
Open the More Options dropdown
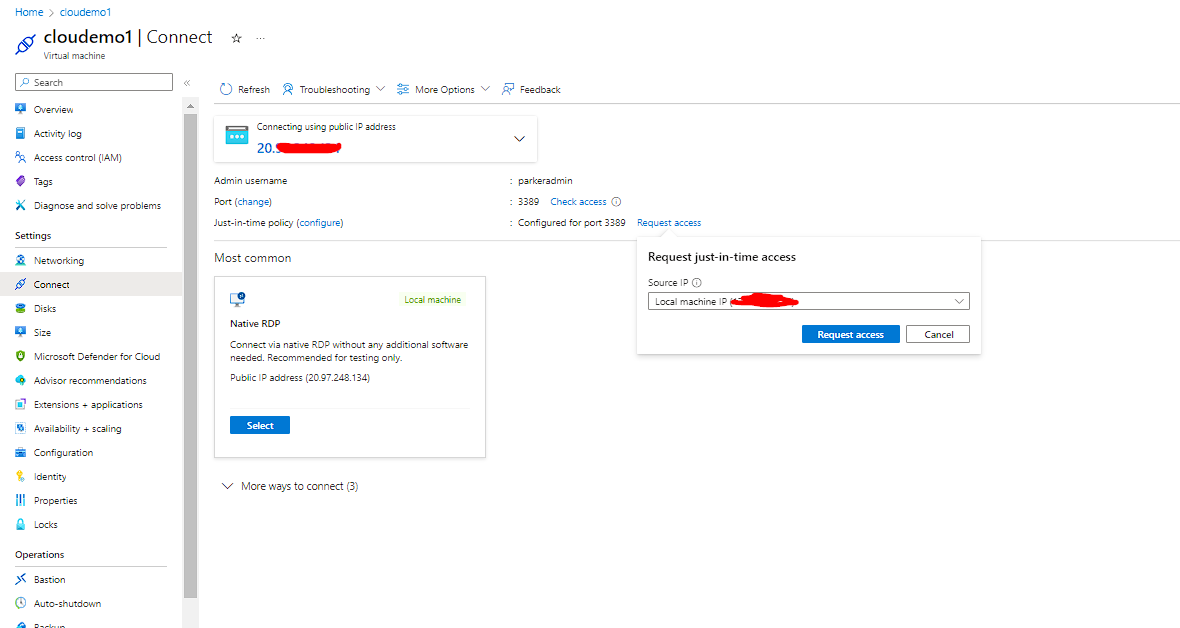(x=443, y=90)
